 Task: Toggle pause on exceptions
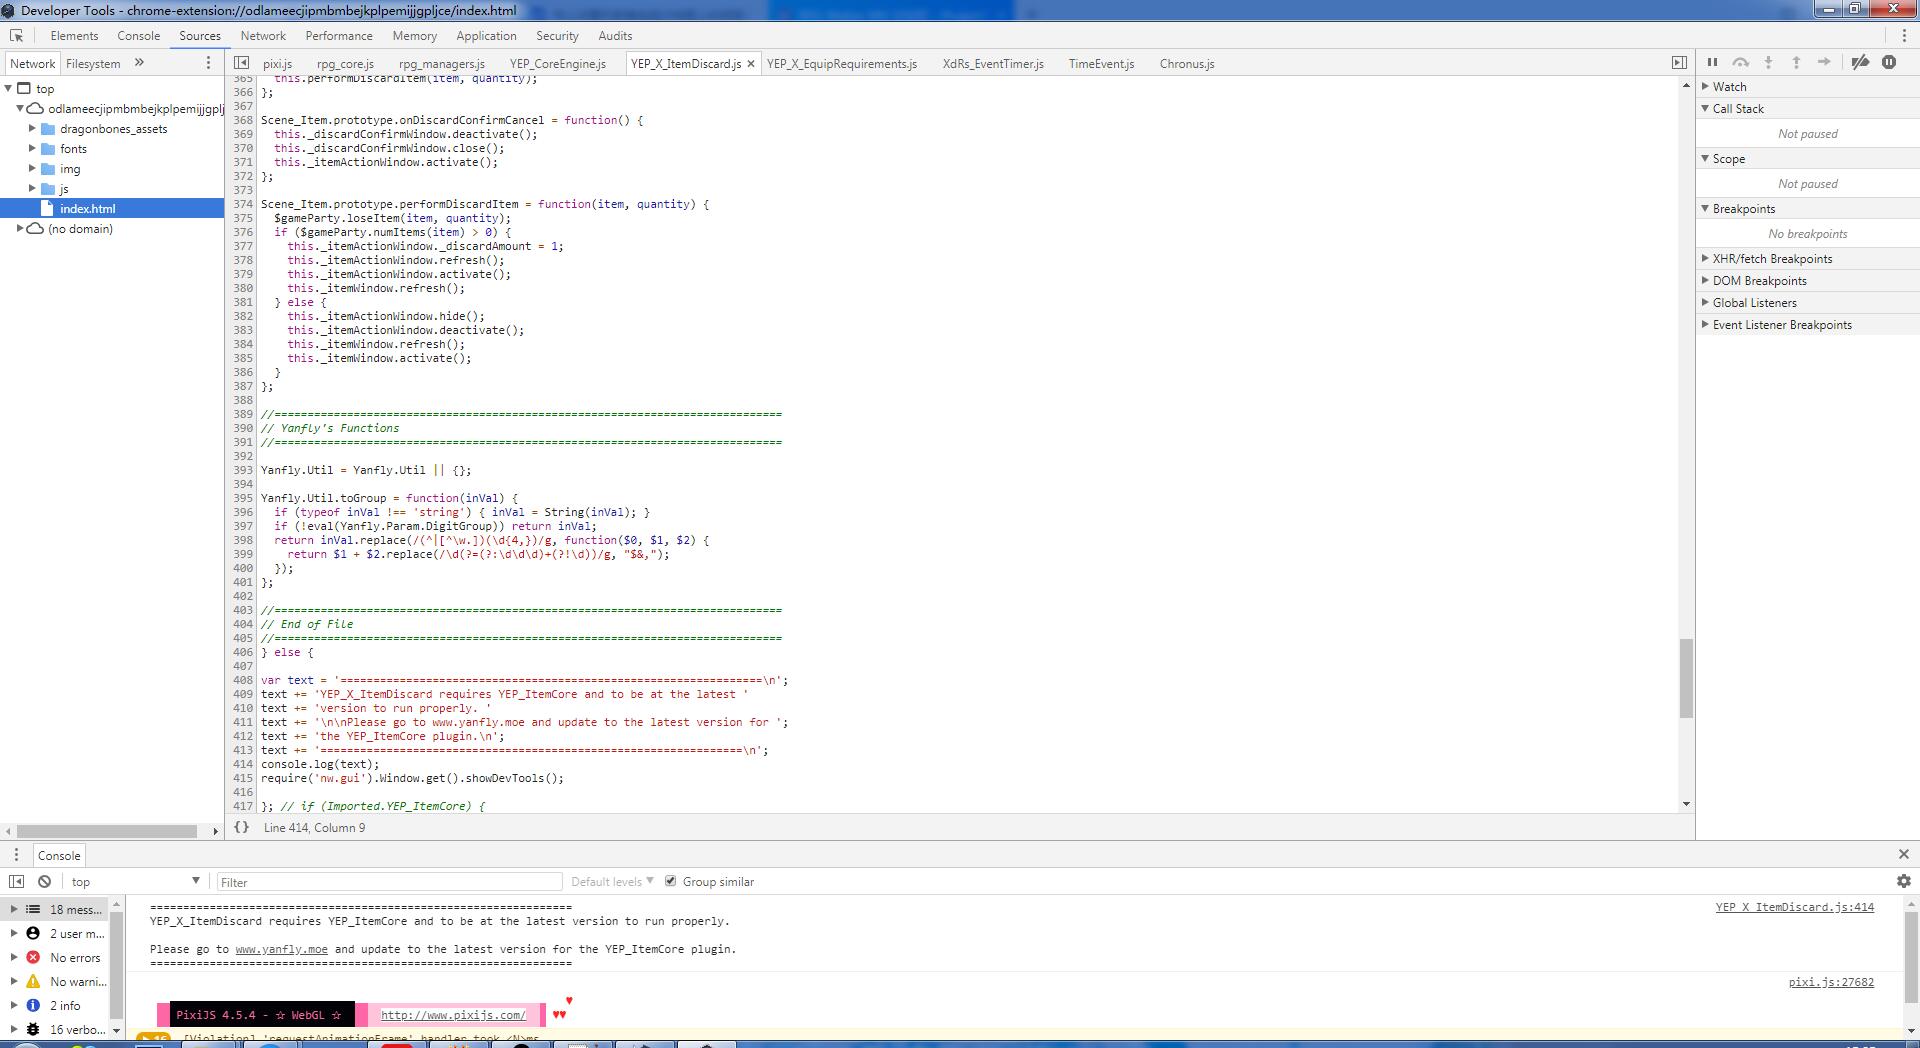[1889, 62]
